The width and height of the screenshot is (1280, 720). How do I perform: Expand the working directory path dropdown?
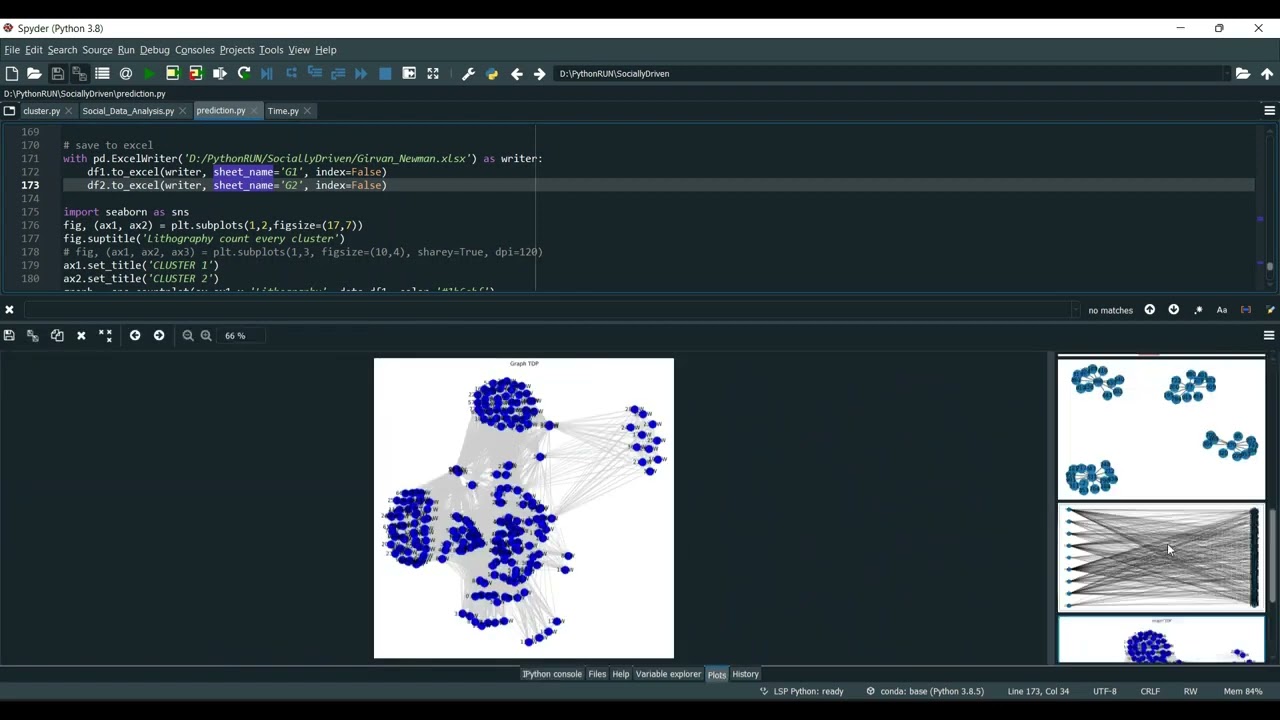(x=1226, y=73)
